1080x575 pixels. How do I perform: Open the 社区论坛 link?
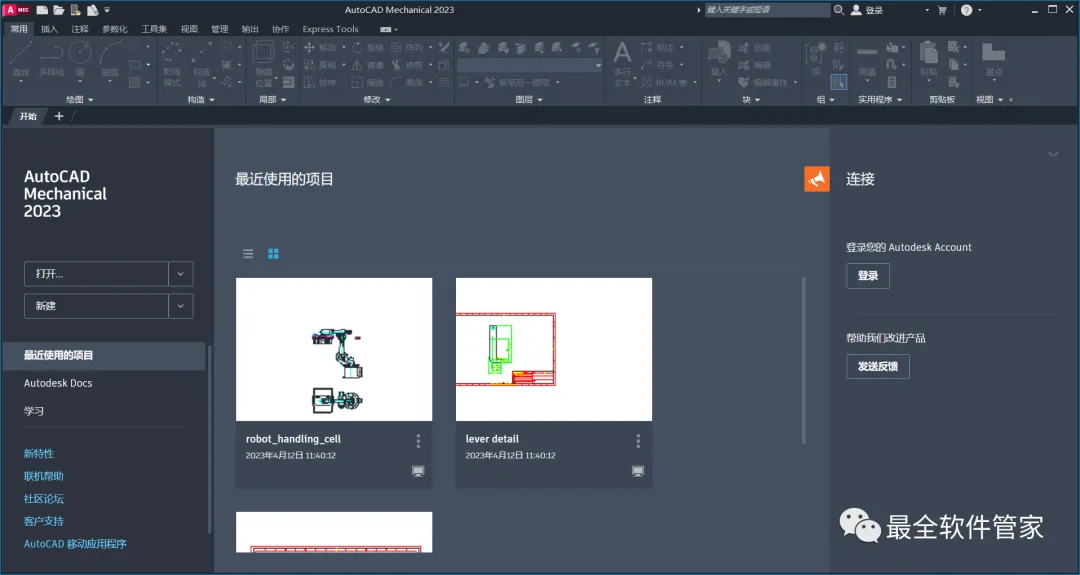[43, 499]
